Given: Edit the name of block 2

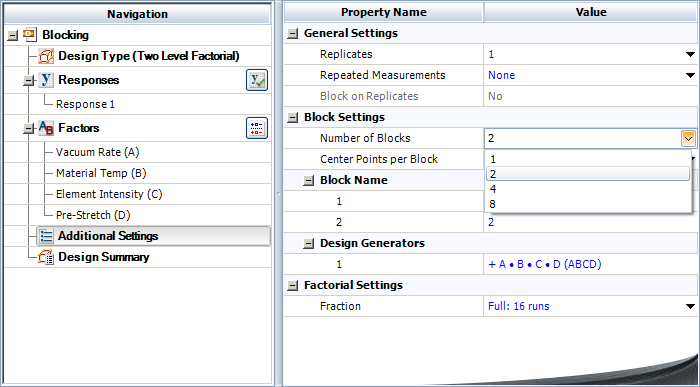Looking at the screenshot, I should pyautogui.click(x=590, y=222).
